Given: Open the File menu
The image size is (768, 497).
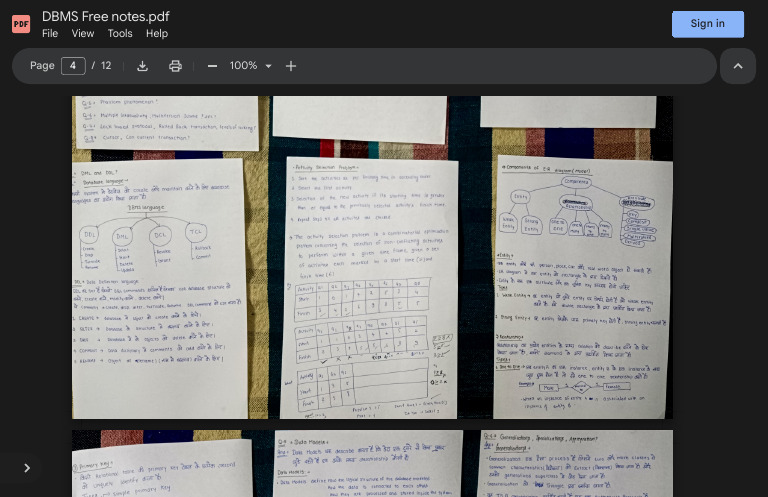Looking at the screenshot, I should coord(50,33).
